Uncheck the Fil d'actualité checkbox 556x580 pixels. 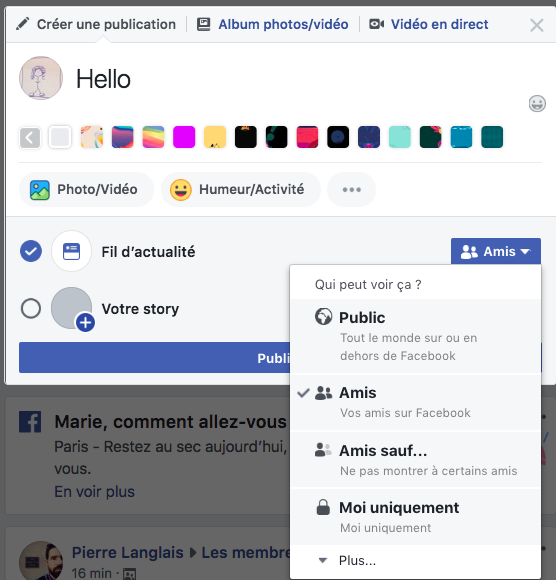[31, 251]
